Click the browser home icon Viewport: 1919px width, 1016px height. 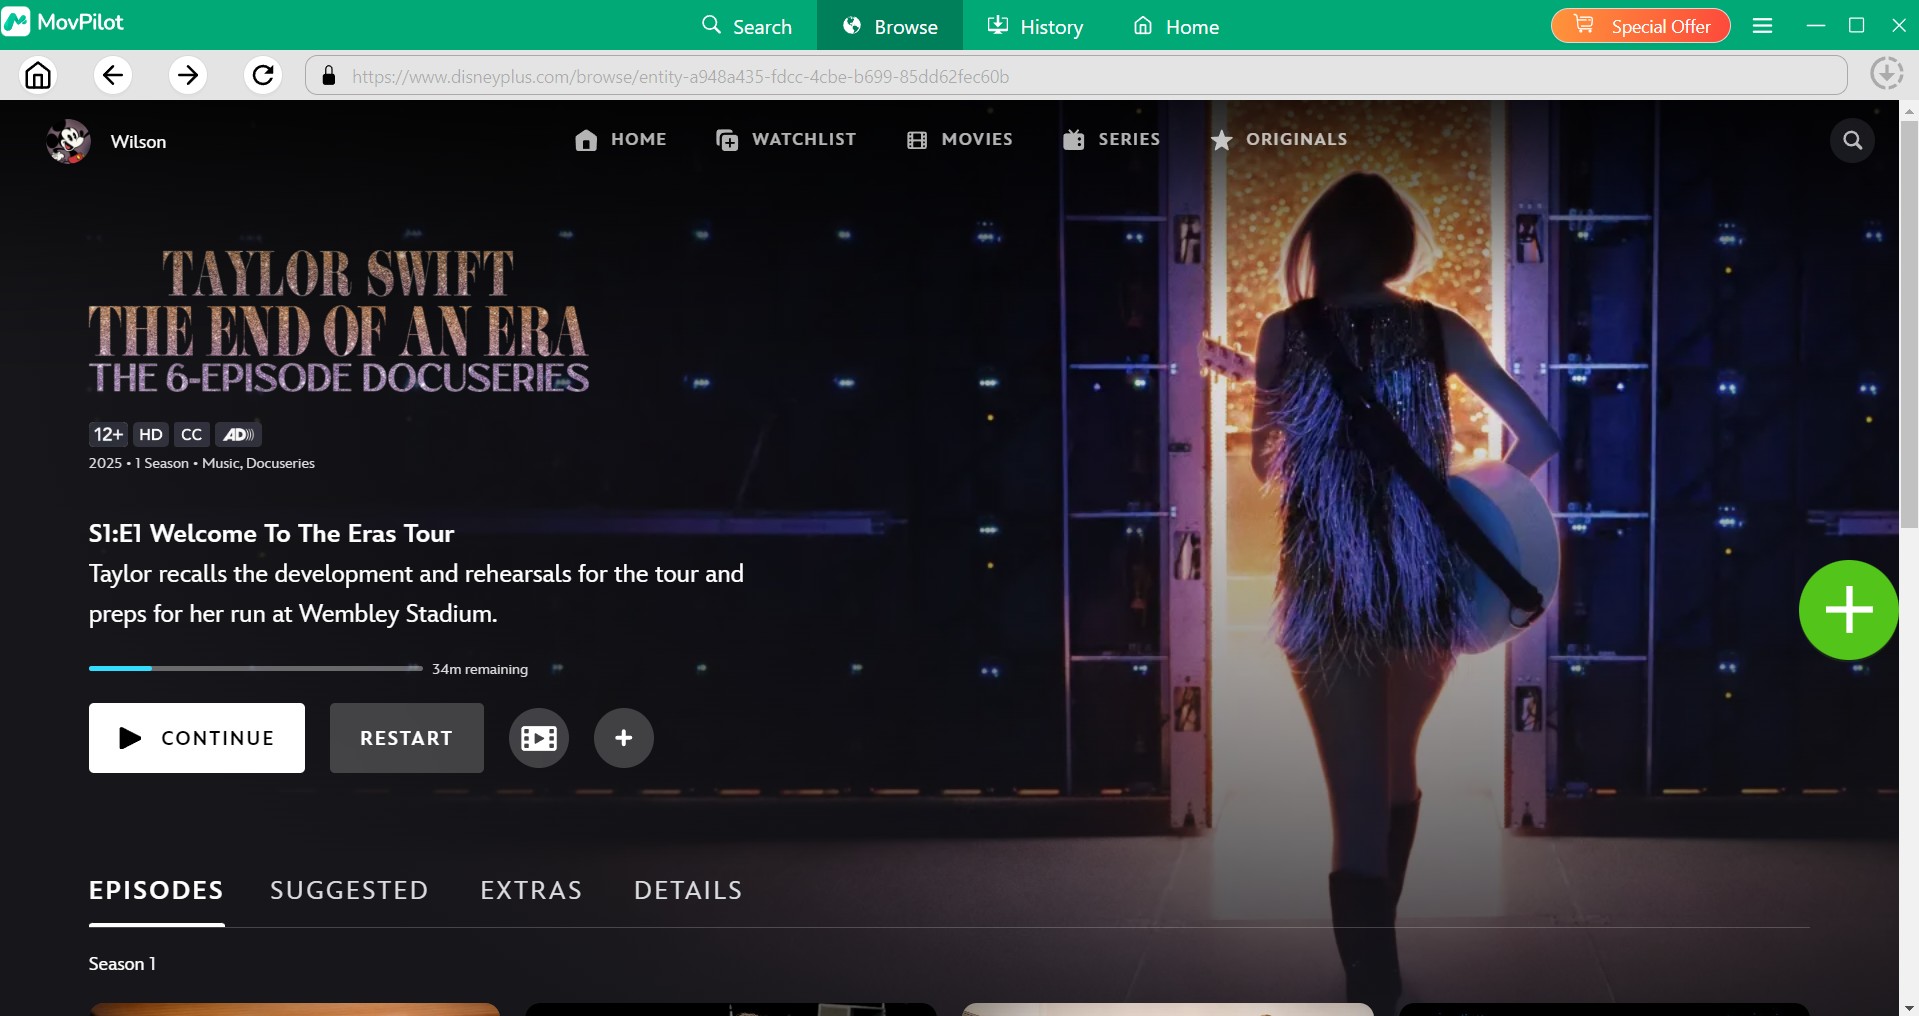(x=37, y=75)
